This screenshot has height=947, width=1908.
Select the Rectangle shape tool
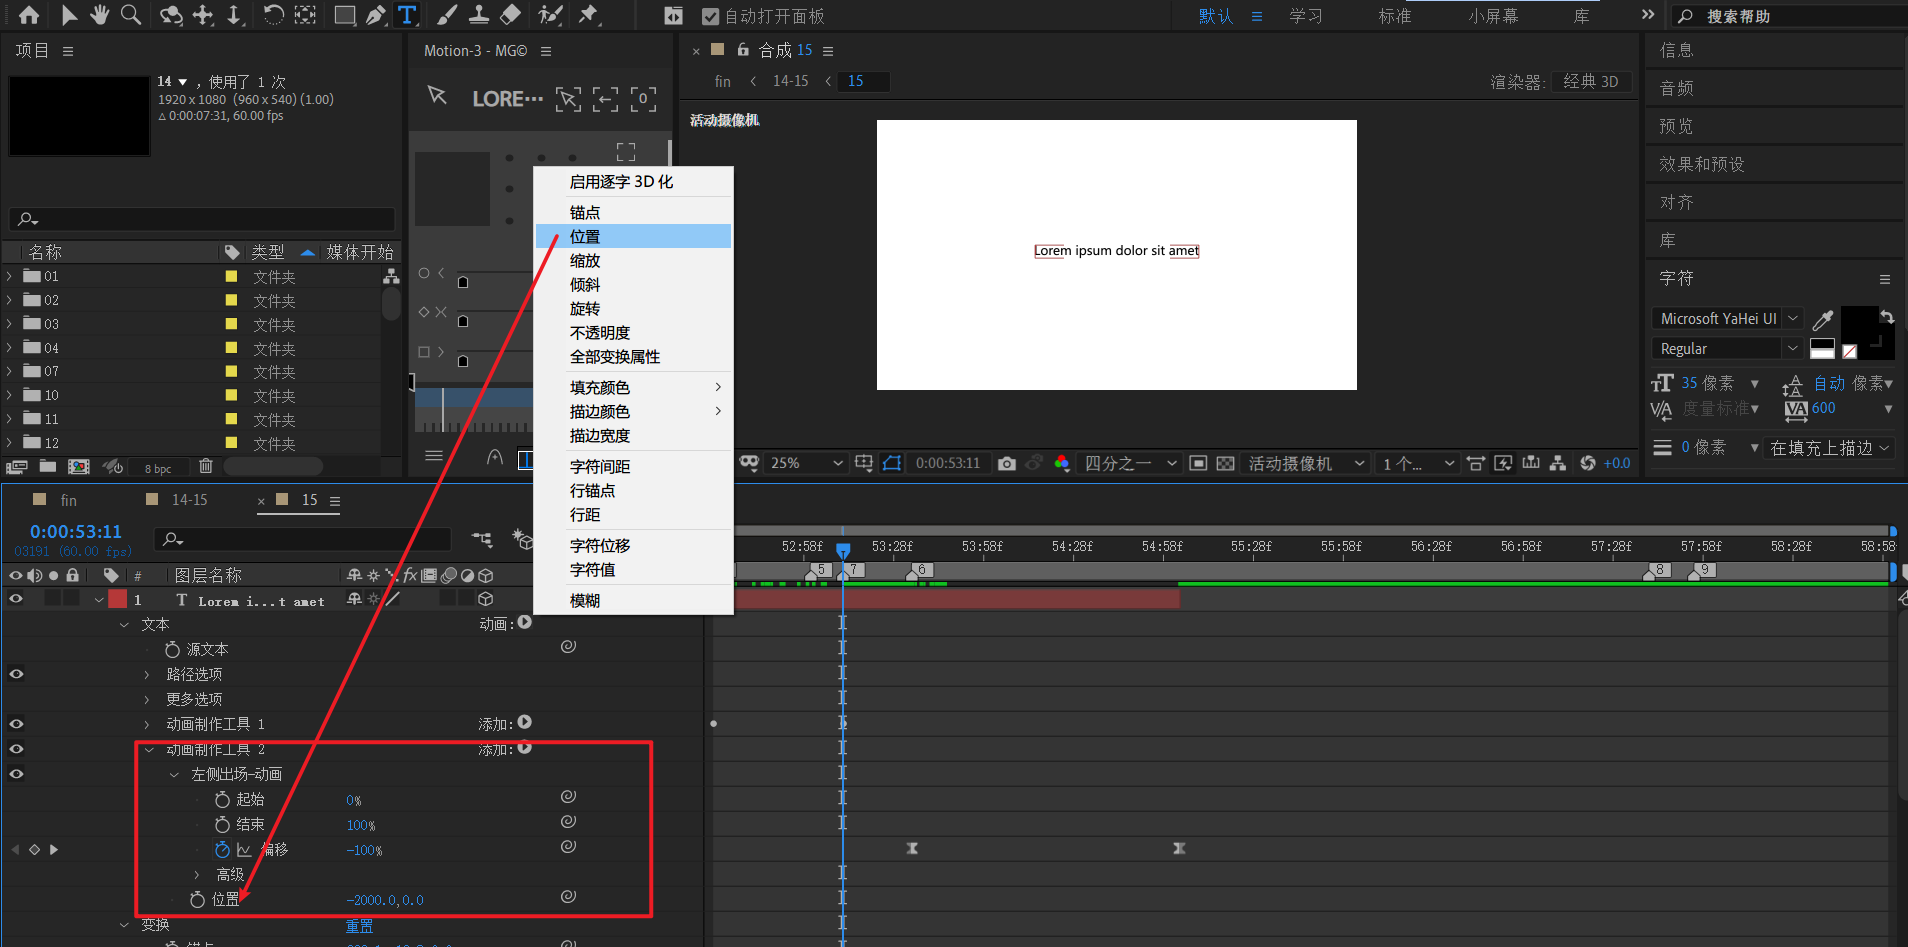tap(345, 15)
